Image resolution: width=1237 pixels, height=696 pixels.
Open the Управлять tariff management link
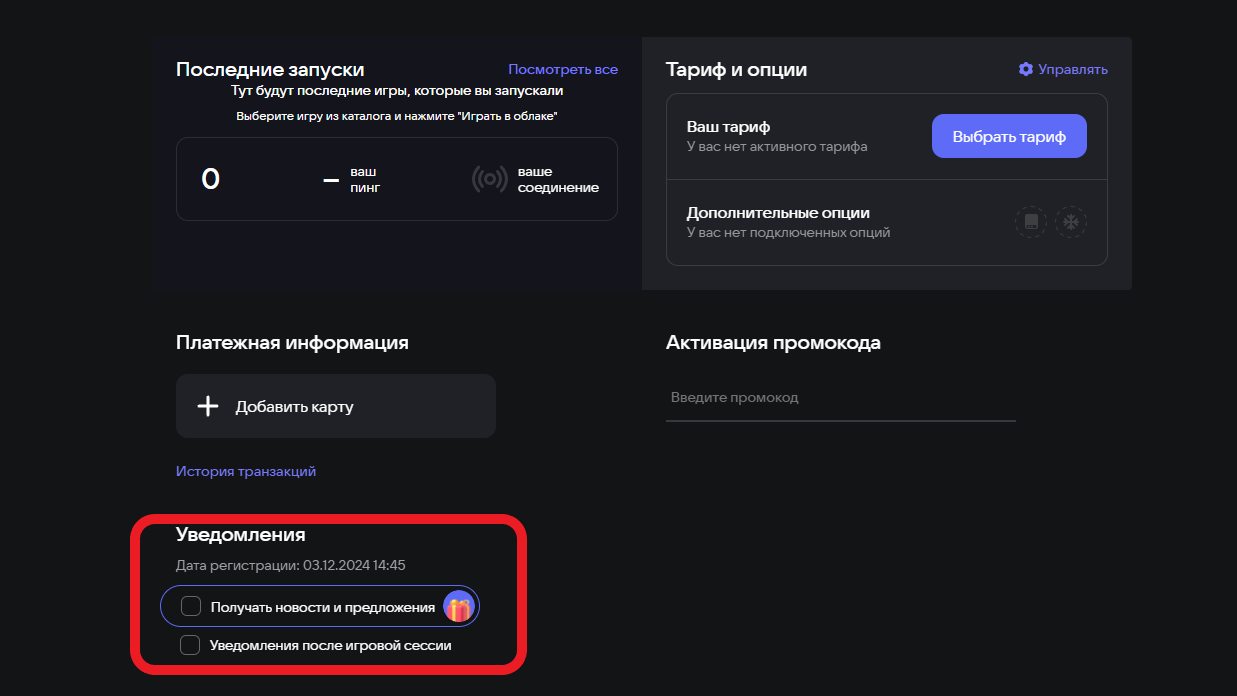1073,69
